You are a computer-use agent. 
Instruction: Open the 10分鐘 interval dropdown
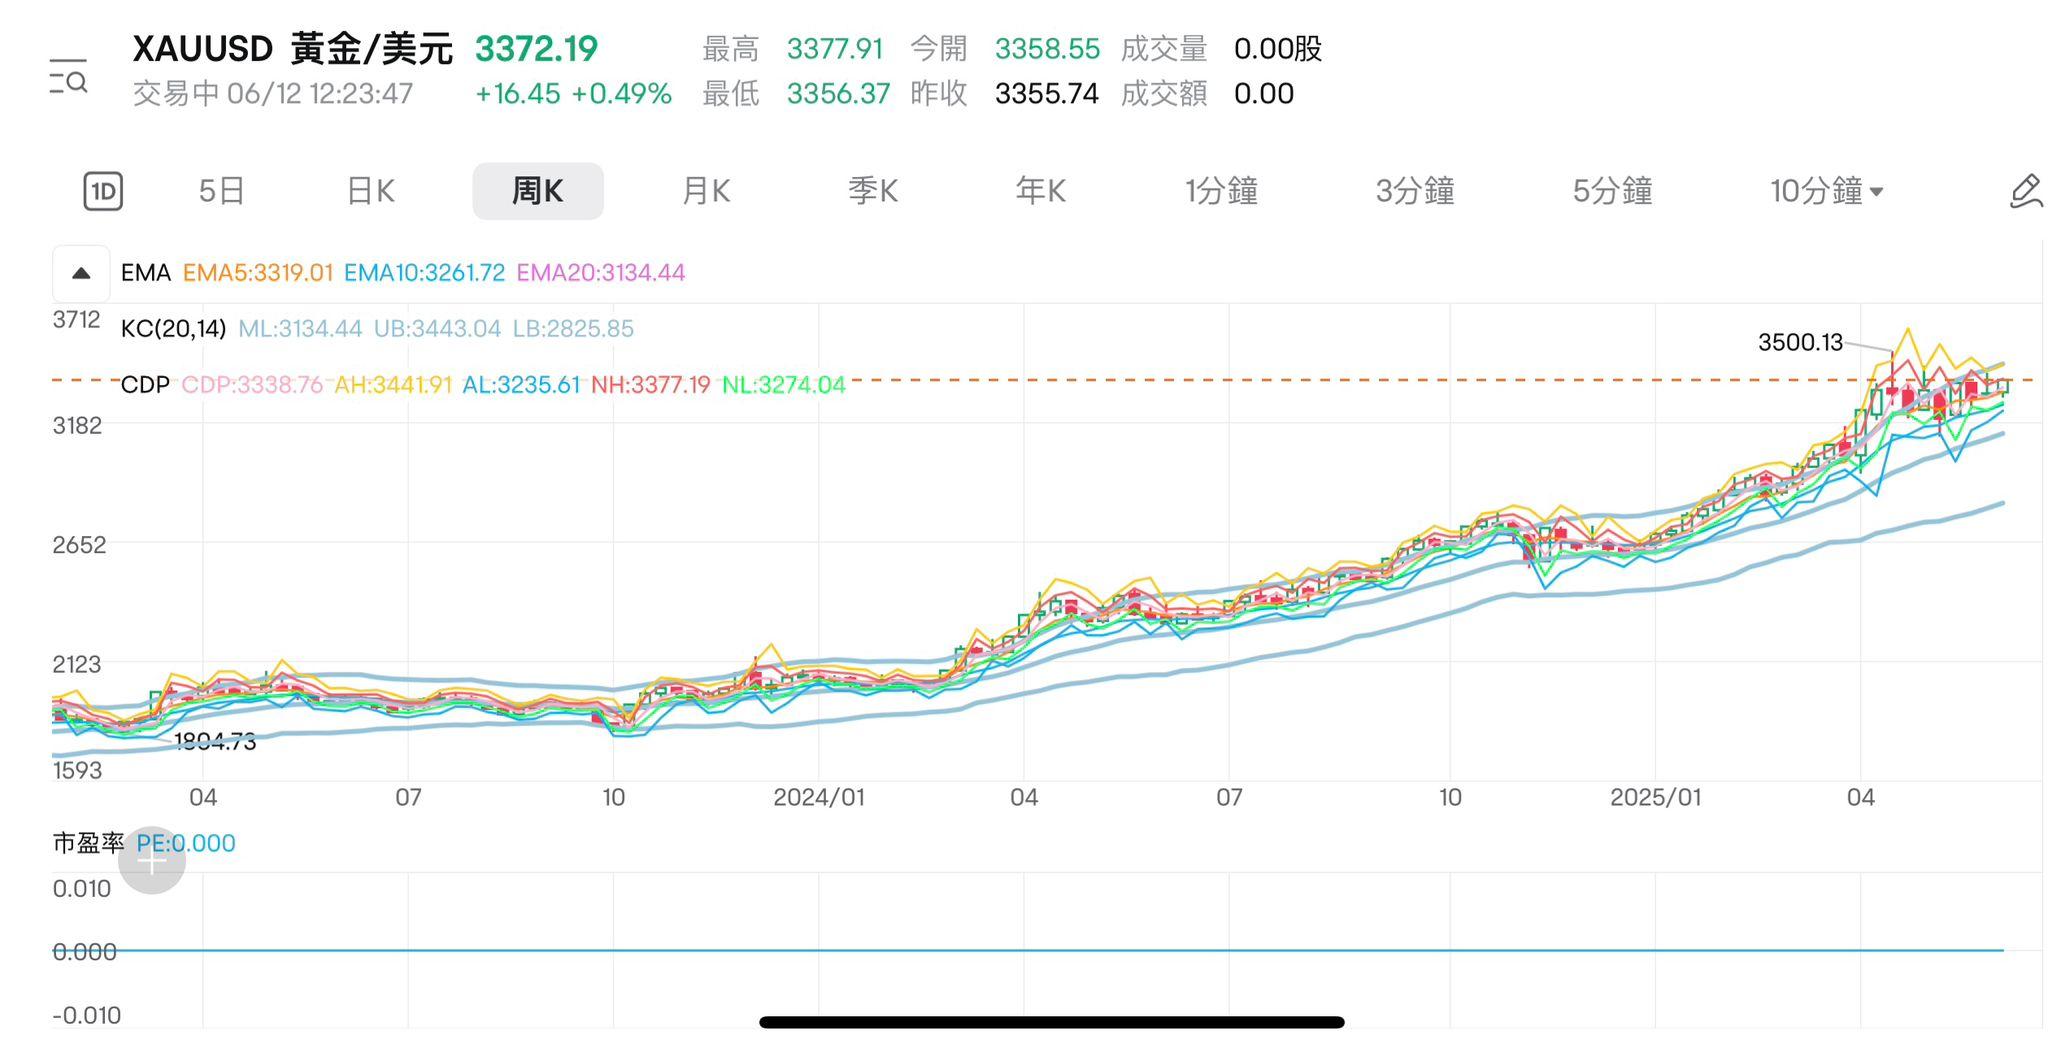pyautogui.click(x=1825, y=191)
